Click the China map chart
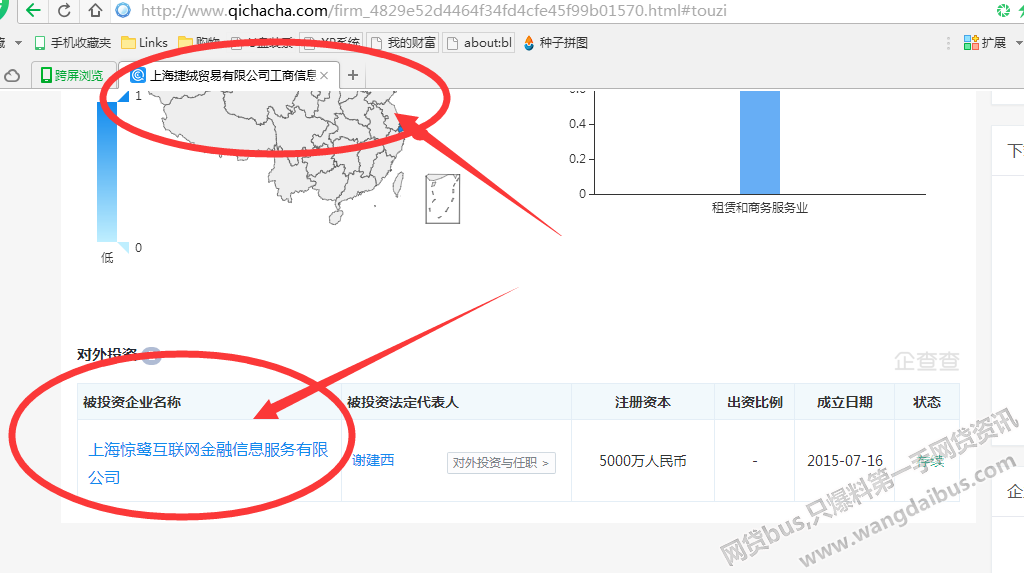This screenshot has width=1024, height=573. pos(276,157)
